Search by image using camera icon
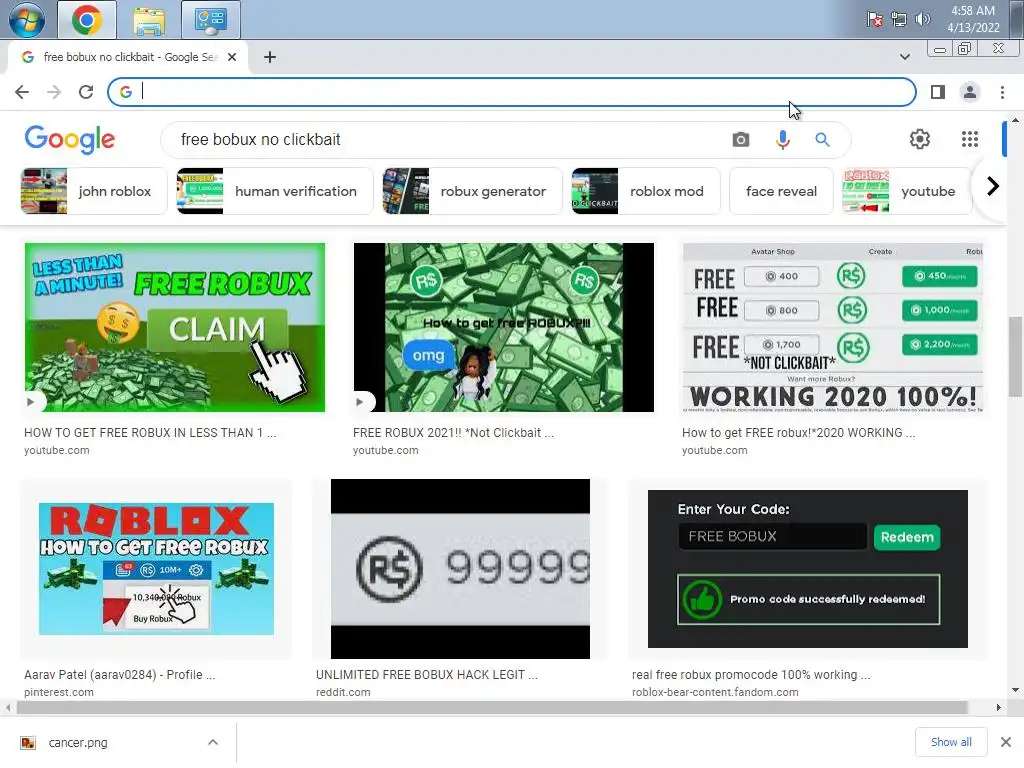This screenshot has height=768, width=1024. pyautogui.click(x=741, y=139)
